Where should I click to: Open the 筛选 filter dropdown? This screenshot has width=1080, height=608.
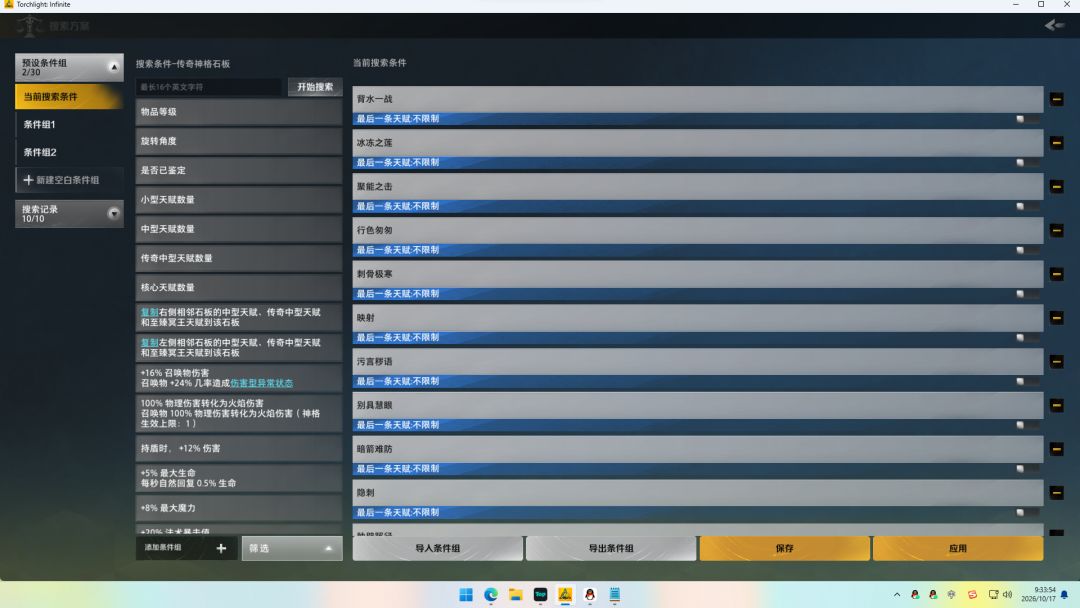coord(292,548)
